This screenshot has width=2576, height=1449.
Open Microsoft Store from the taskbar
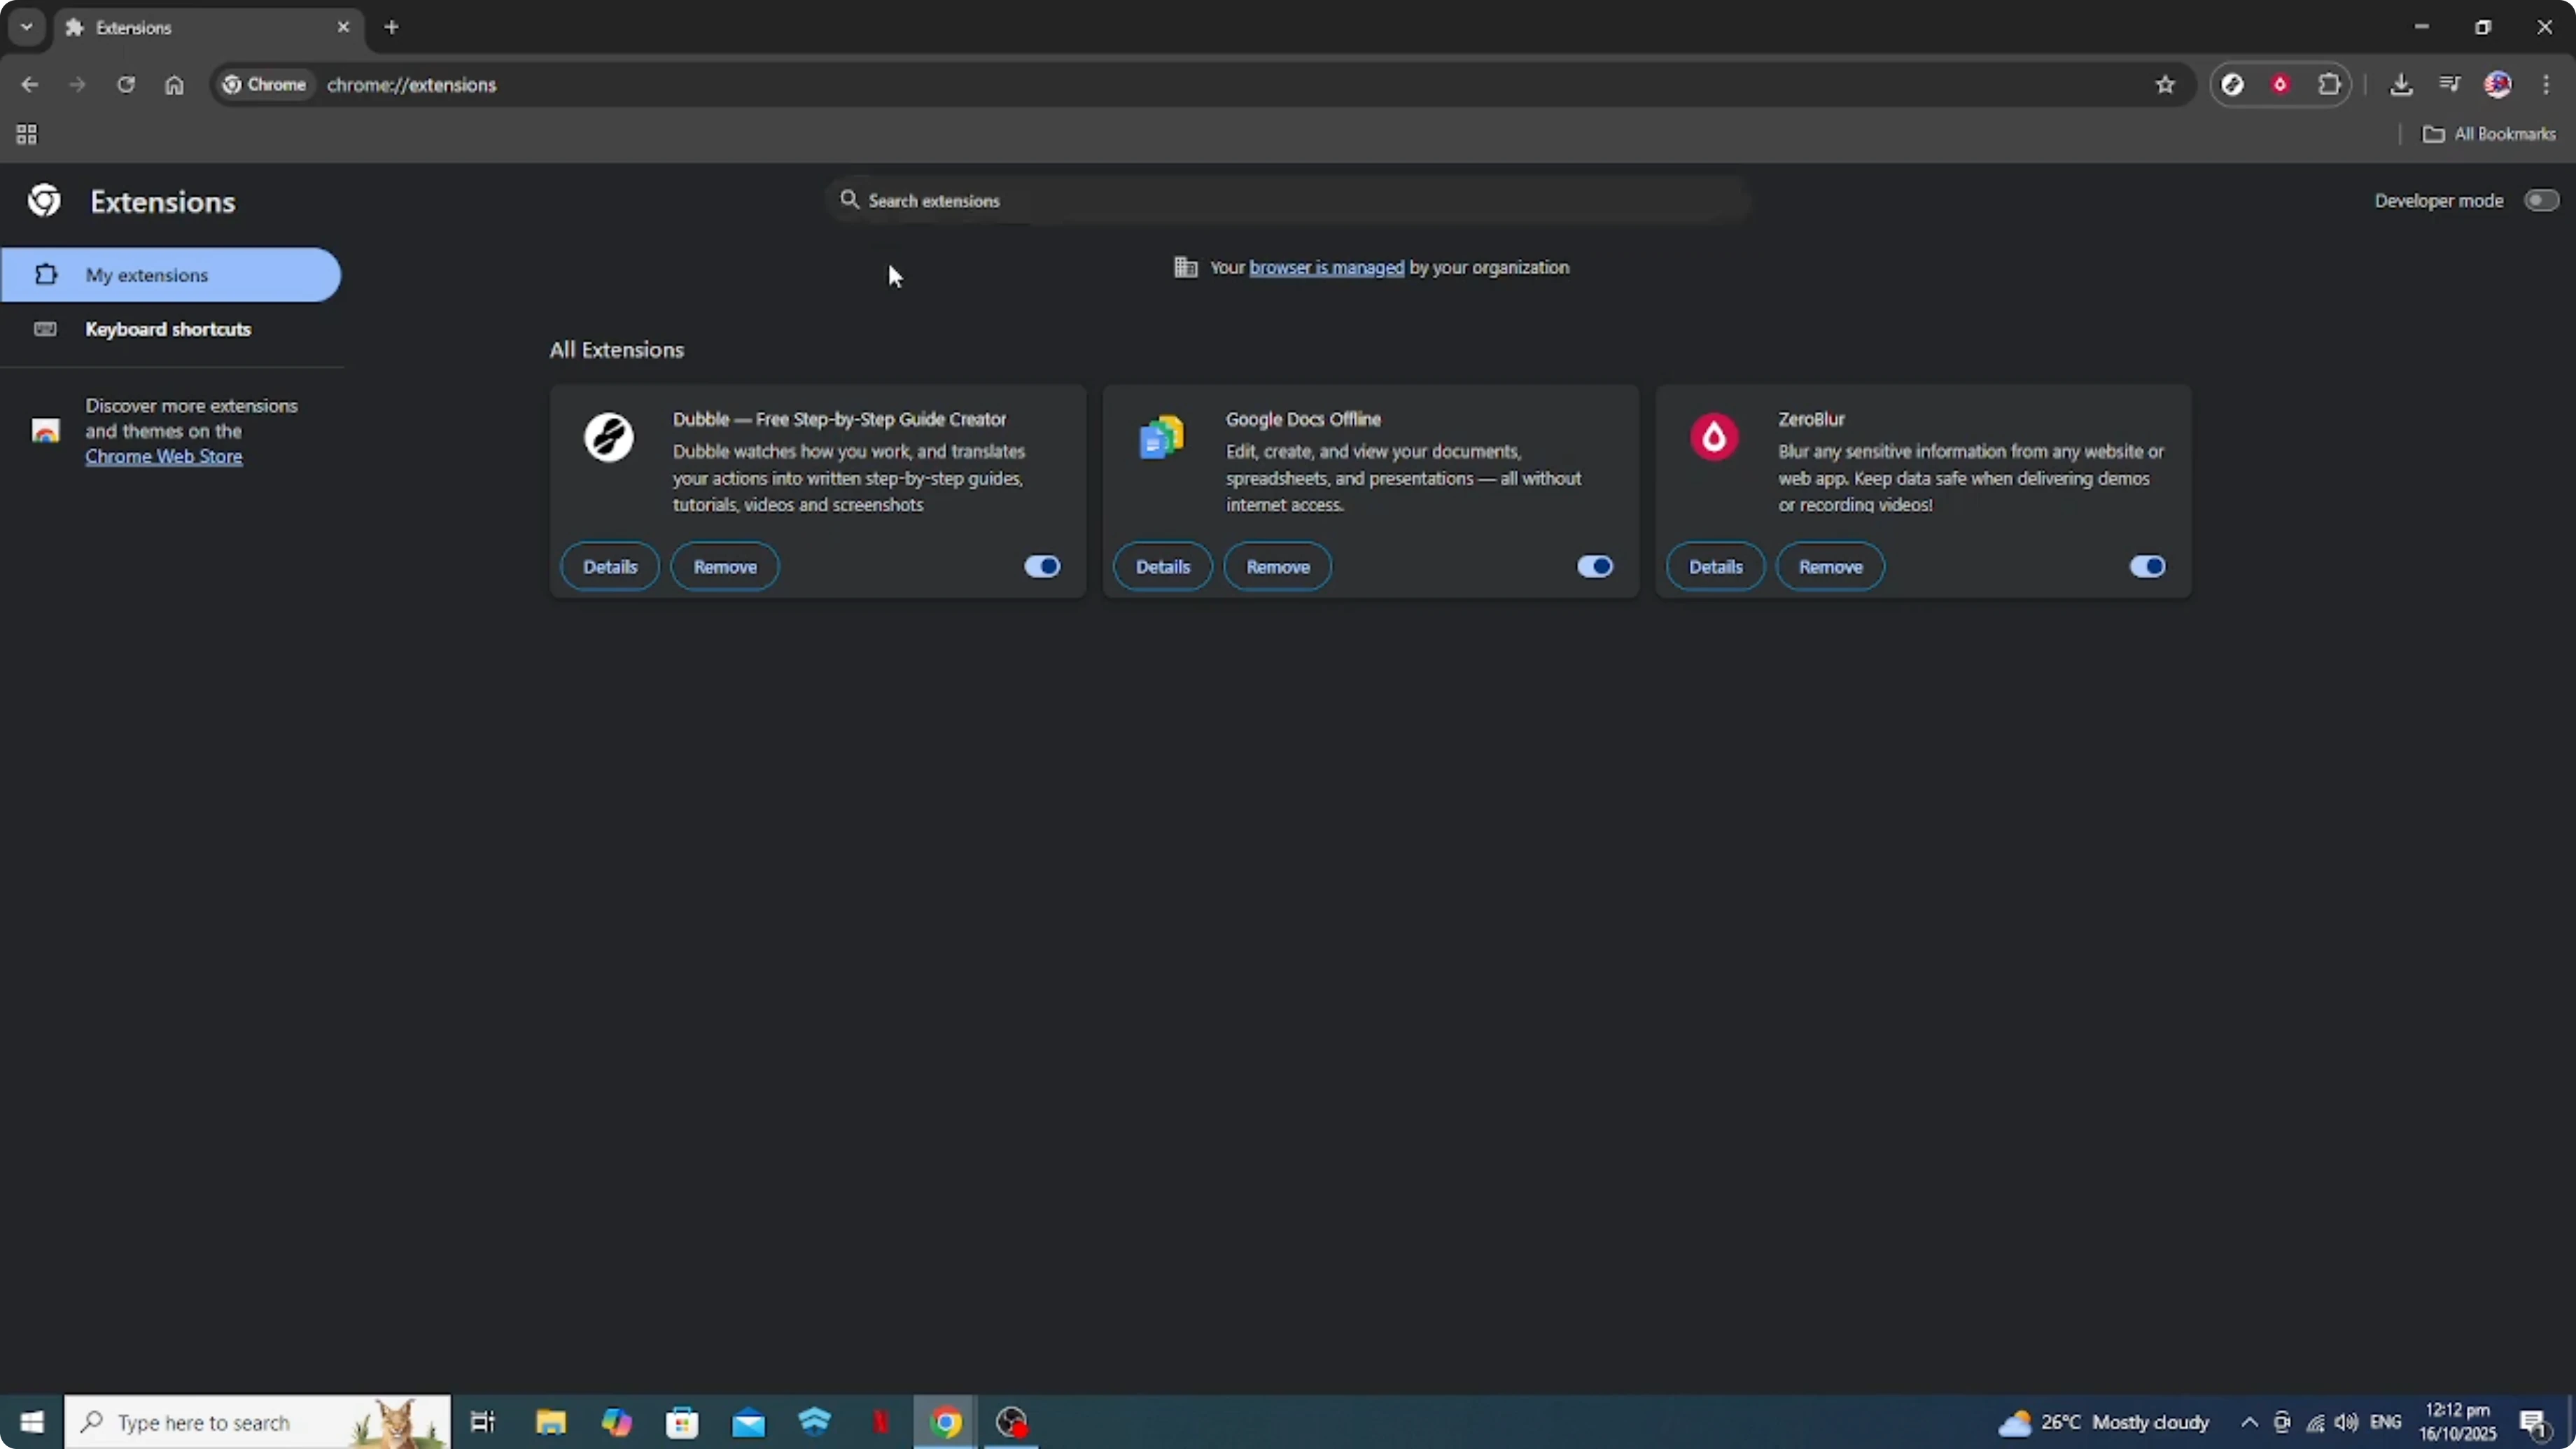click(x=682, y=1422)
